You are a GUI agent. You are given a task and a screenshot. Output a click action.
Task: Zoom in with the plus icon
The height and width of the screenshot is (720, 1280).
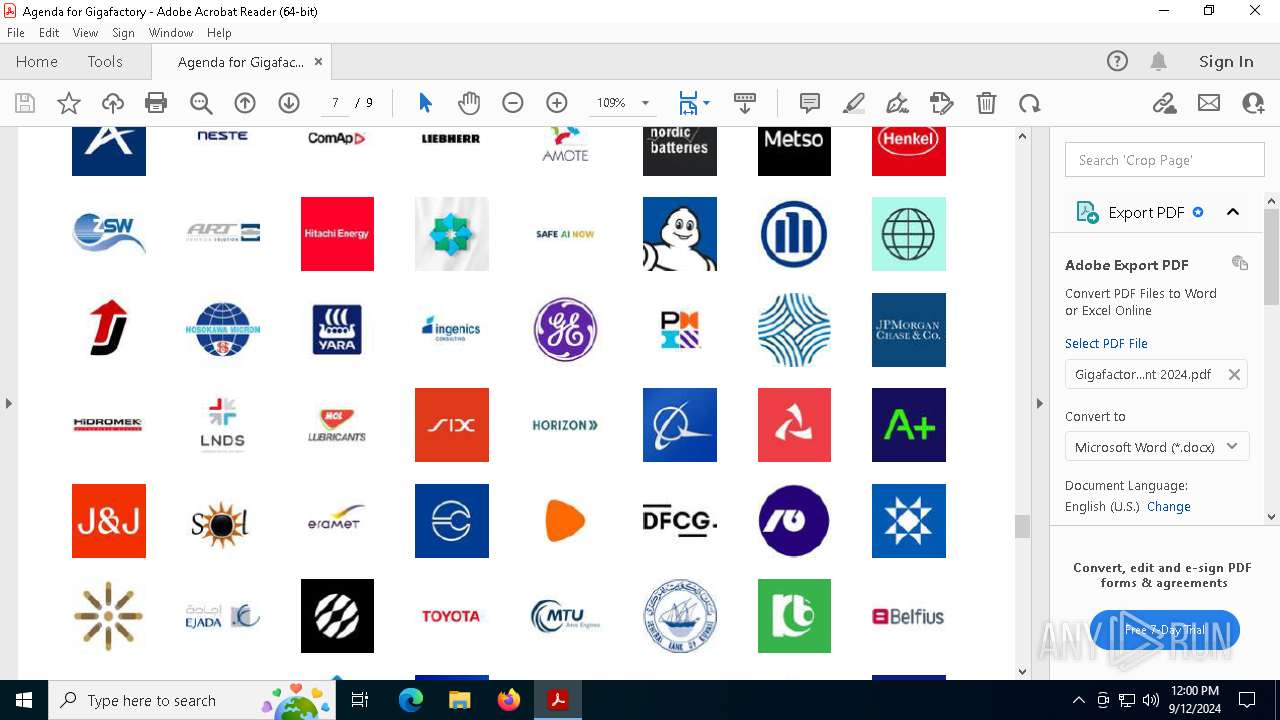coord(557,103)
